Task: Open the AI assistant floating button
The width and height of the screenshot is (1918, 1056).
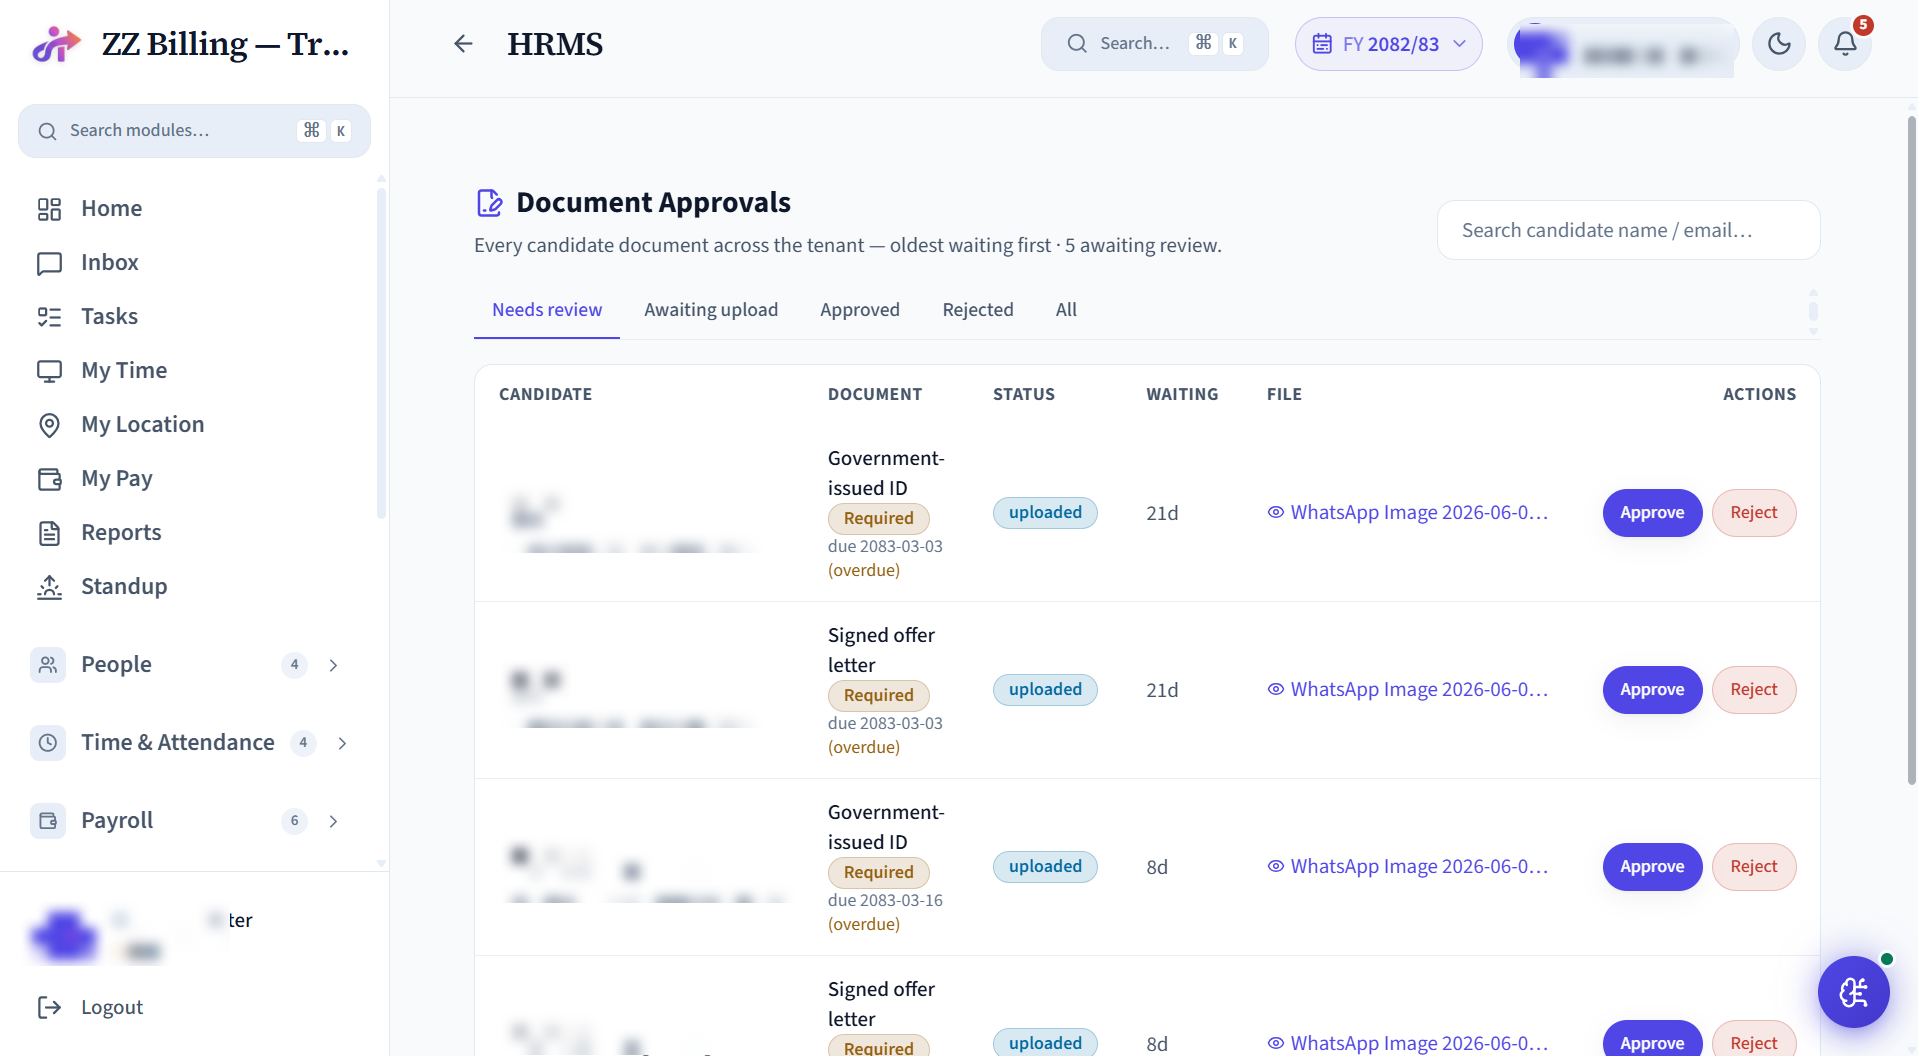Action: pyautogui.click(x=1853, y=992)
